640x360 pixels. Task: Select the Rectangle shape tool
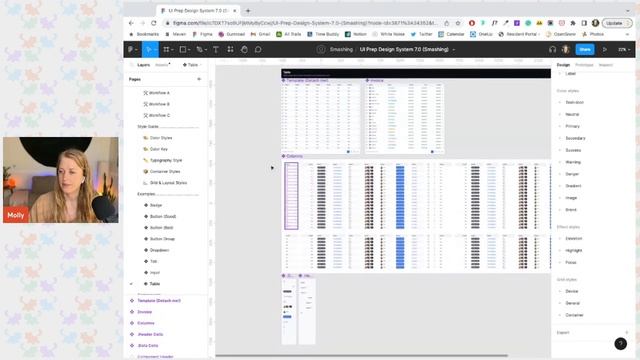pyautogui.click(x=183, y=49)
